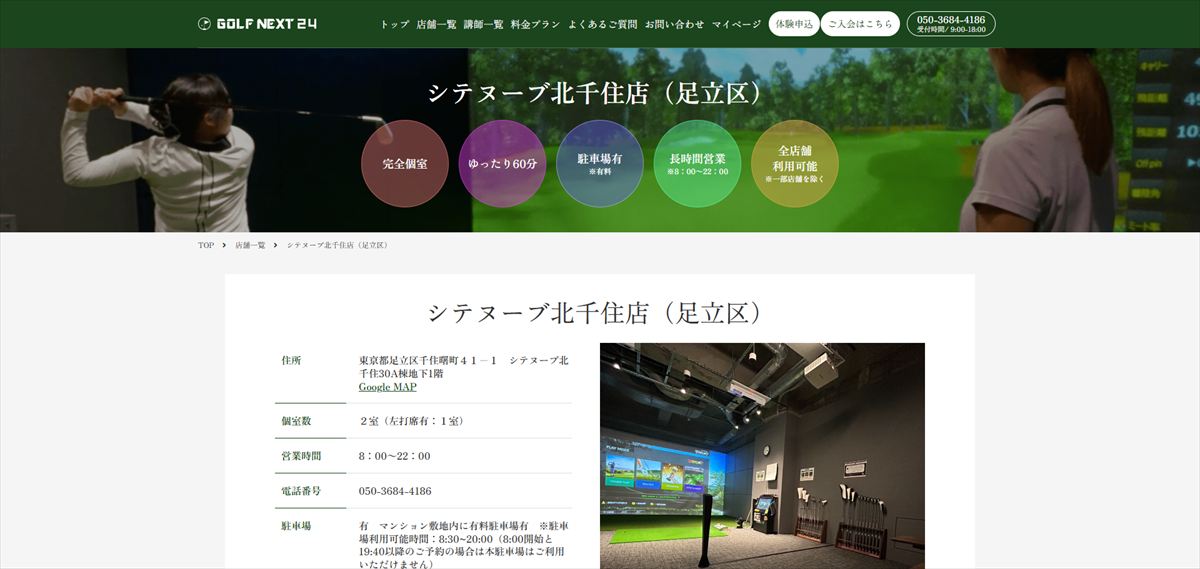The width and height of the screenshot is (1200, 569).
Task: Click the 050-3684-4186 phone button in header
Action: click(x=951, y=24)
